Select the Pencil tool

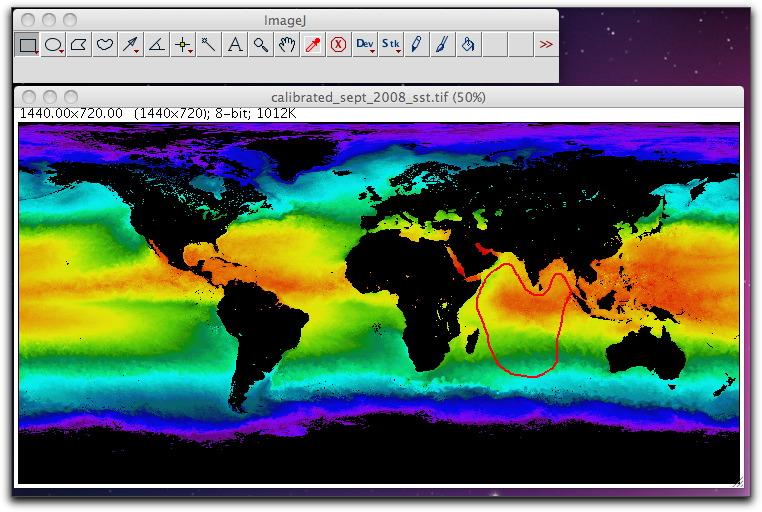click(416, 45)
